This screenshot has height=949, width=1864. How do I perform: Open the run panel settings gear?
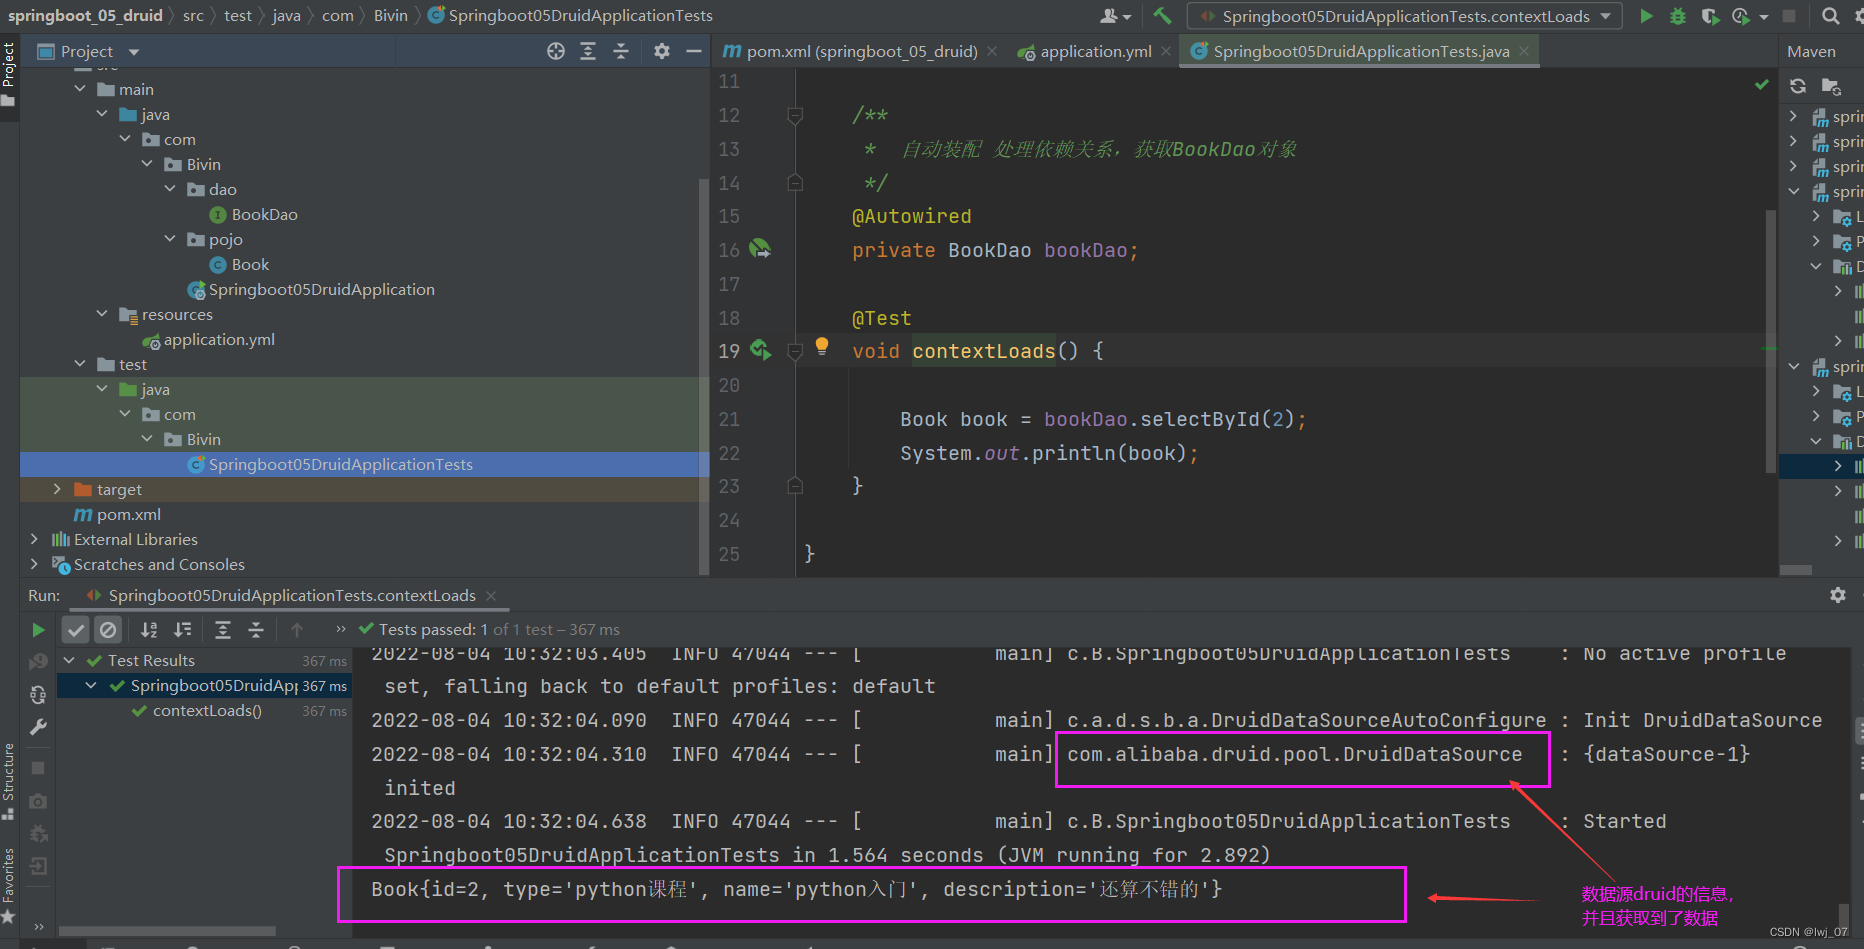1838,595
